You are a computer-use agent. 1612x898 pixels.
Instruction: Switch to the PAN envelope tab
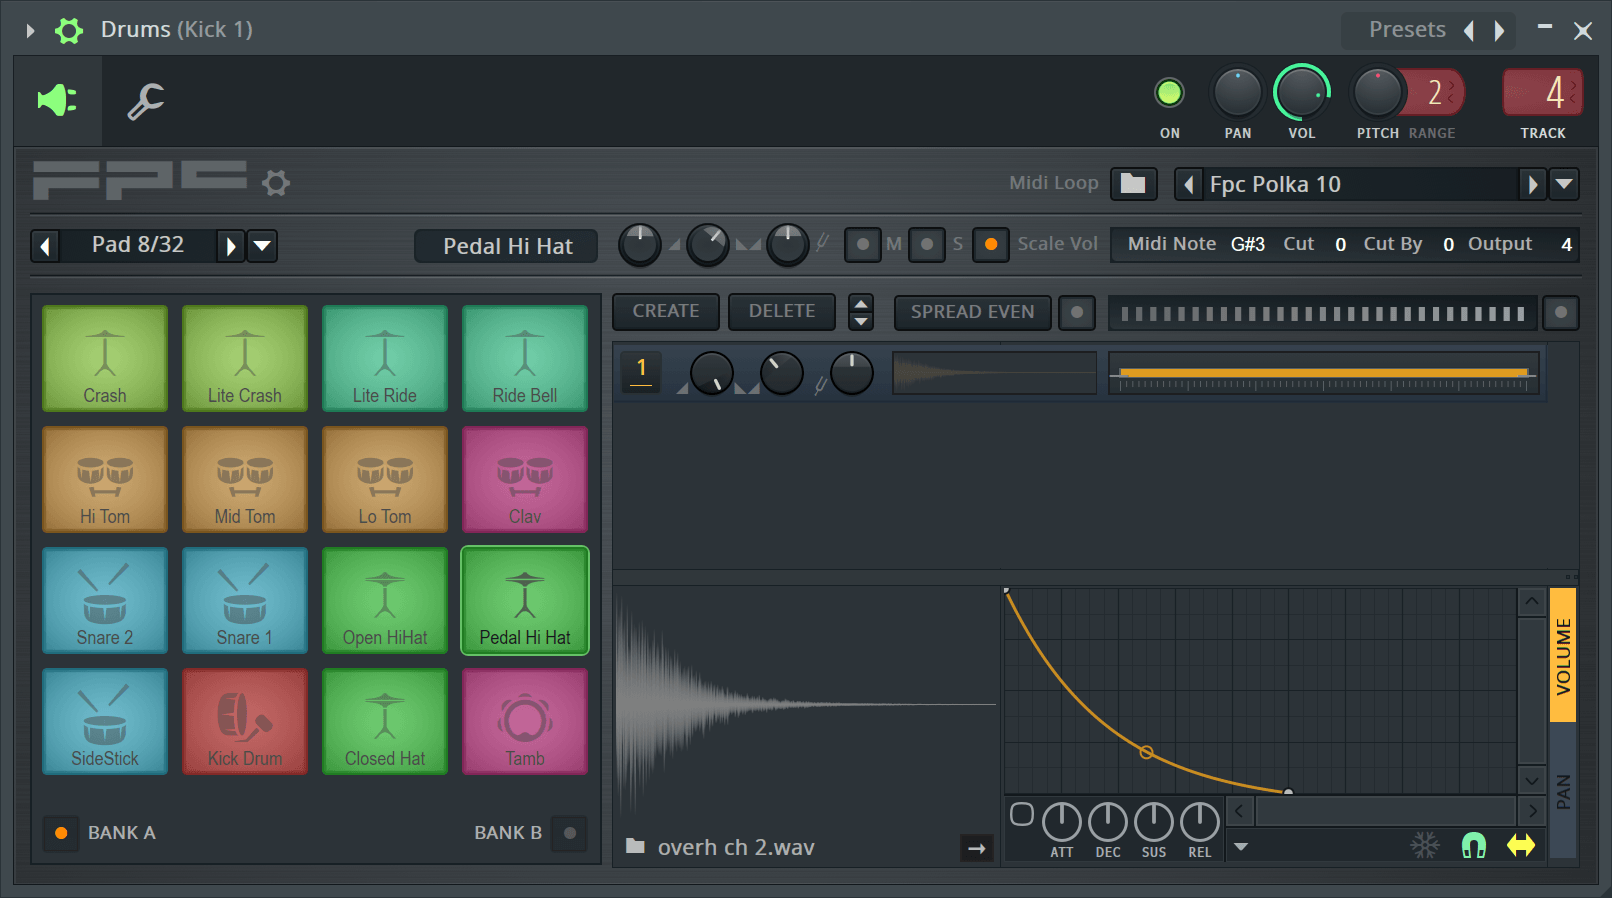1563,791
